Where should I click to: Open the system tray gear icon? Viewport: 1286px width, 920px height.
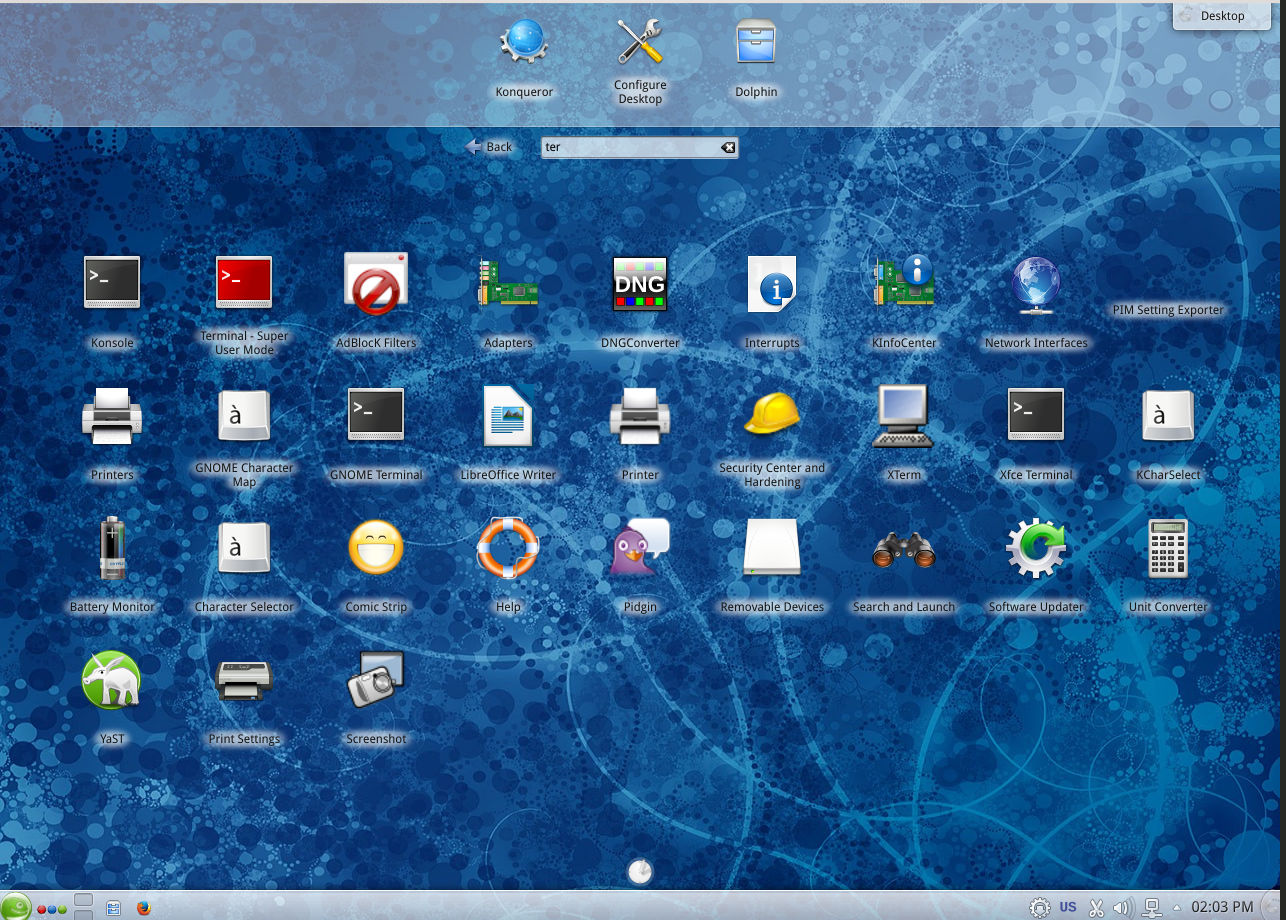pos(1040,907)
